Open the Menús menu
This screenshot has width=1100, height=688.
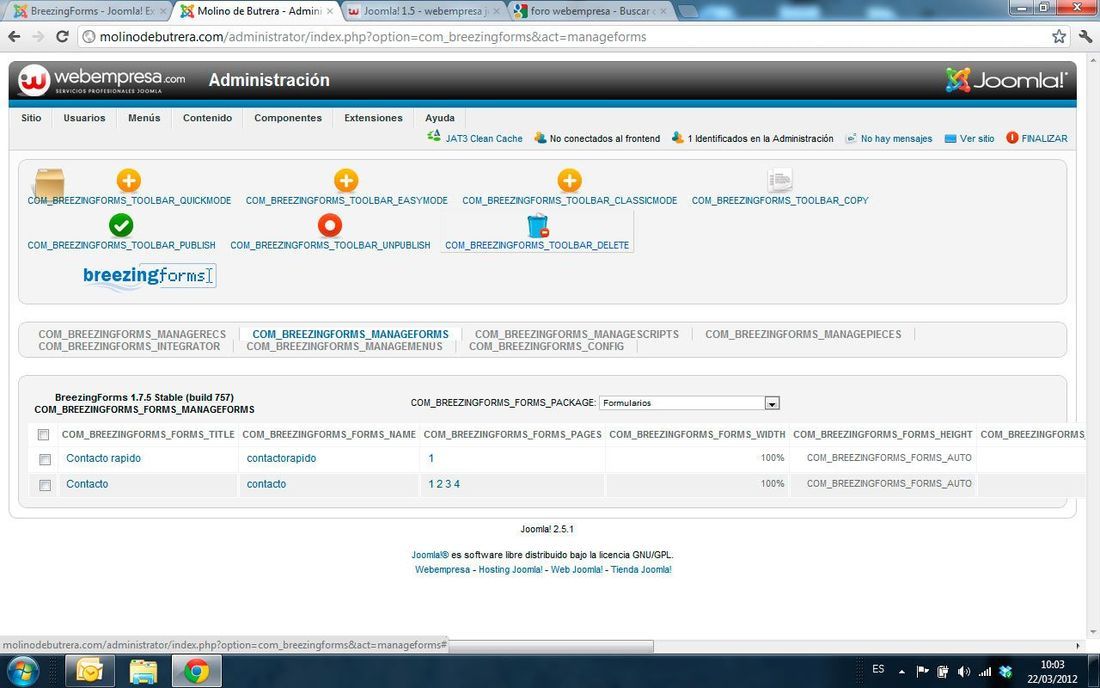(x=144, y=118)
